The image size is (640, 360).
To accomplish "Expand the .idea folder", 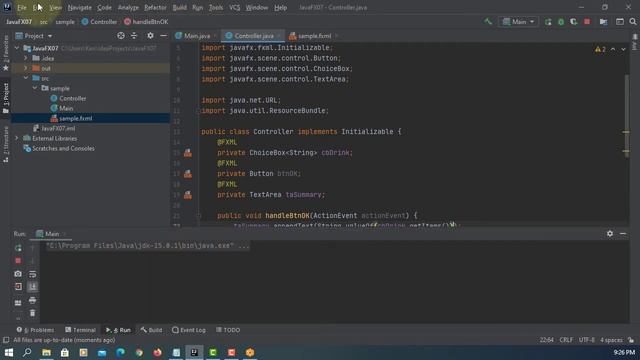I will (x=26, y=58).
